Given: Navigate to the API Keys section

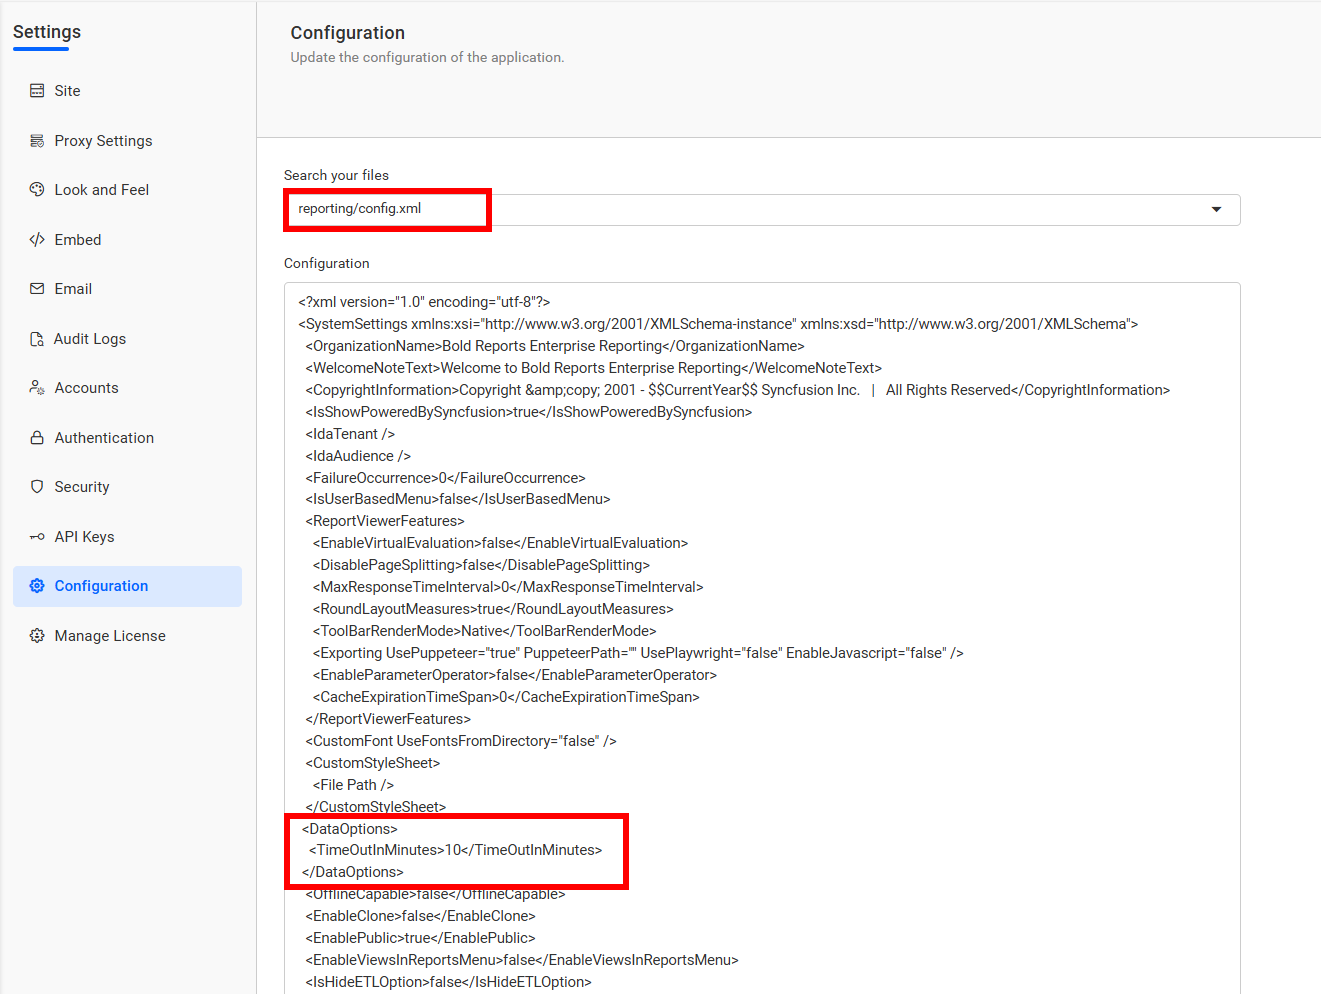Looking at the screenshot, I should (x=84, y=537).
